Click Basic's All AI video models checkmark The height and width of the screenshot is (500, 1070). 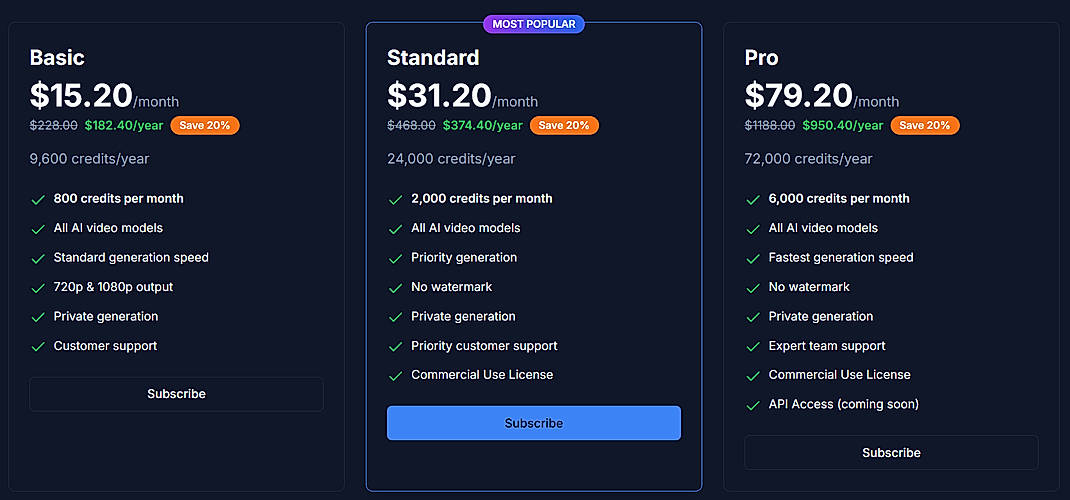[38, 229]
